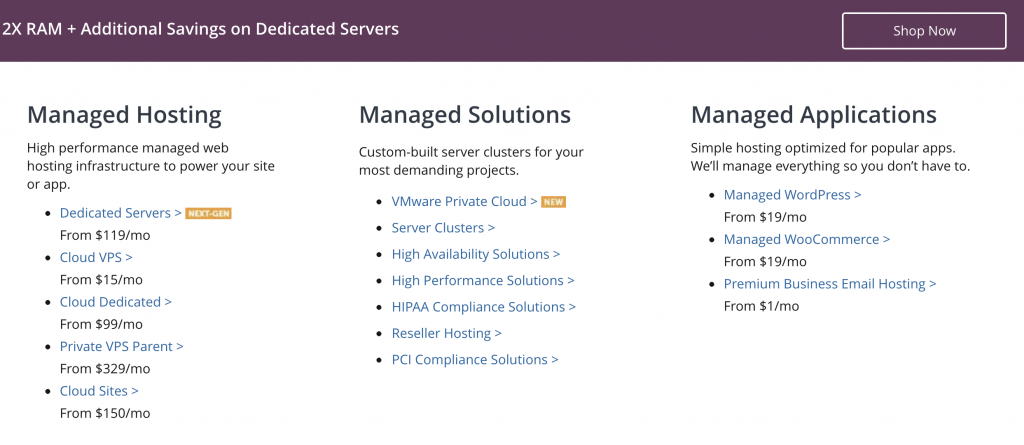Click the "From $150/mo" price text
The width and height of the screenshot is (1024, 445).
(105, 413)
